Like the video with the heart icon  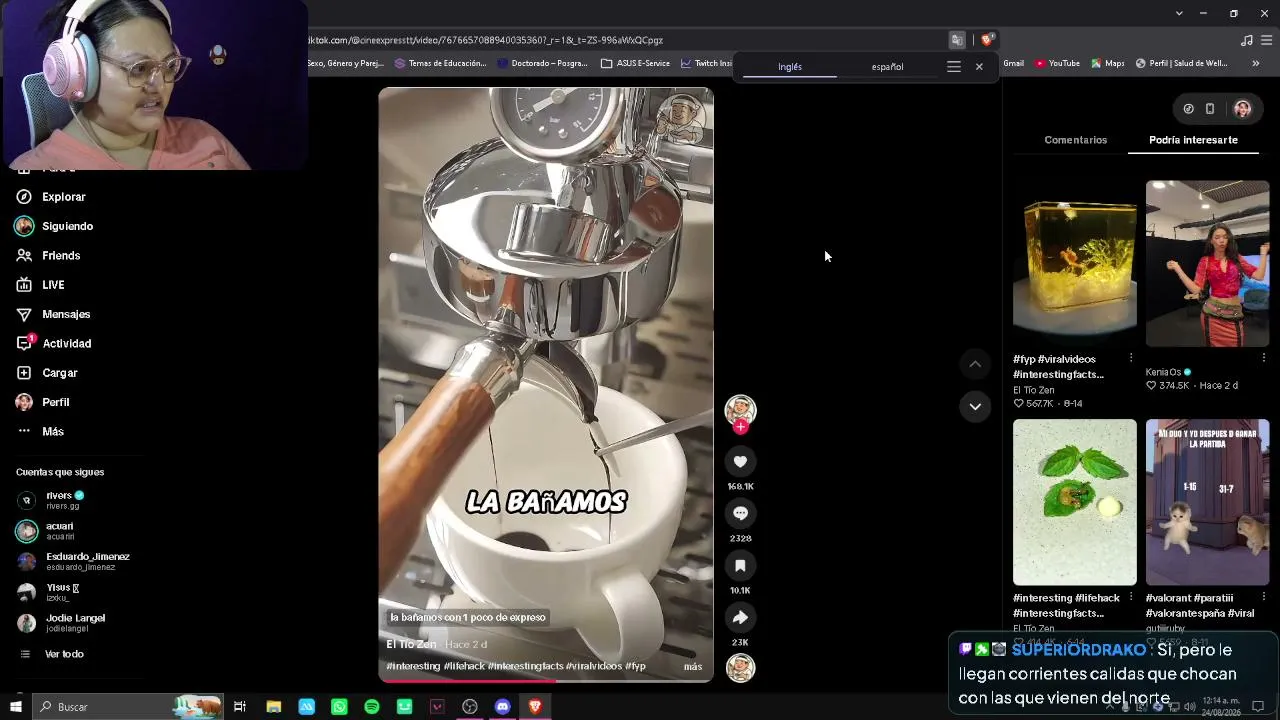coord(740,461)
